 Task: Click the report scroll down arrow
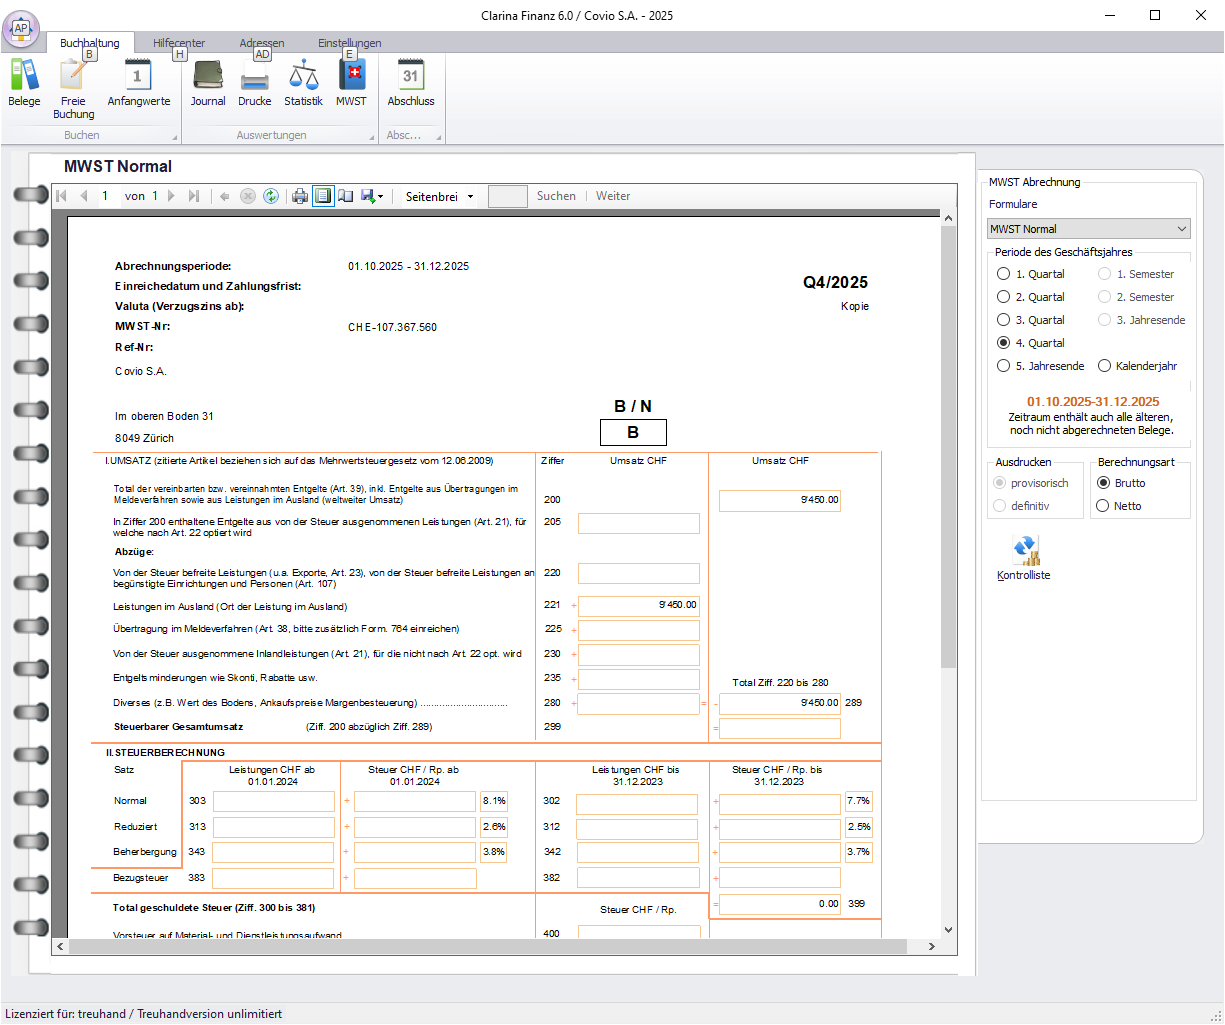(x=949, y=929)
